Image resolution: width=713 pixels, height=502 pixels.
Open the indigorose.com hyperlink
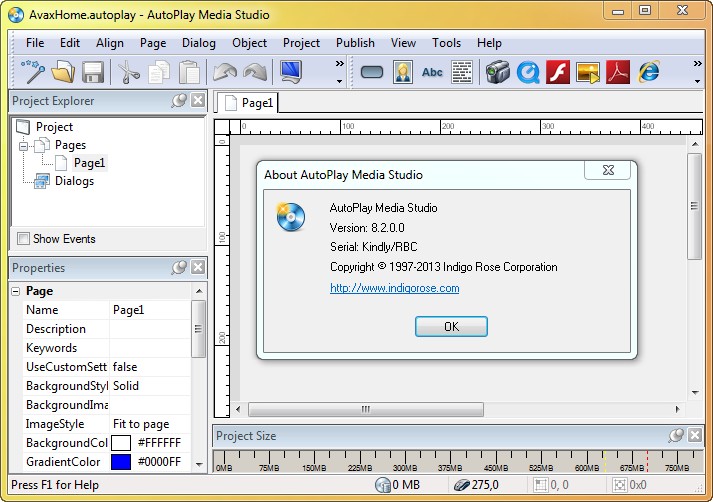(x=394, y=288)
